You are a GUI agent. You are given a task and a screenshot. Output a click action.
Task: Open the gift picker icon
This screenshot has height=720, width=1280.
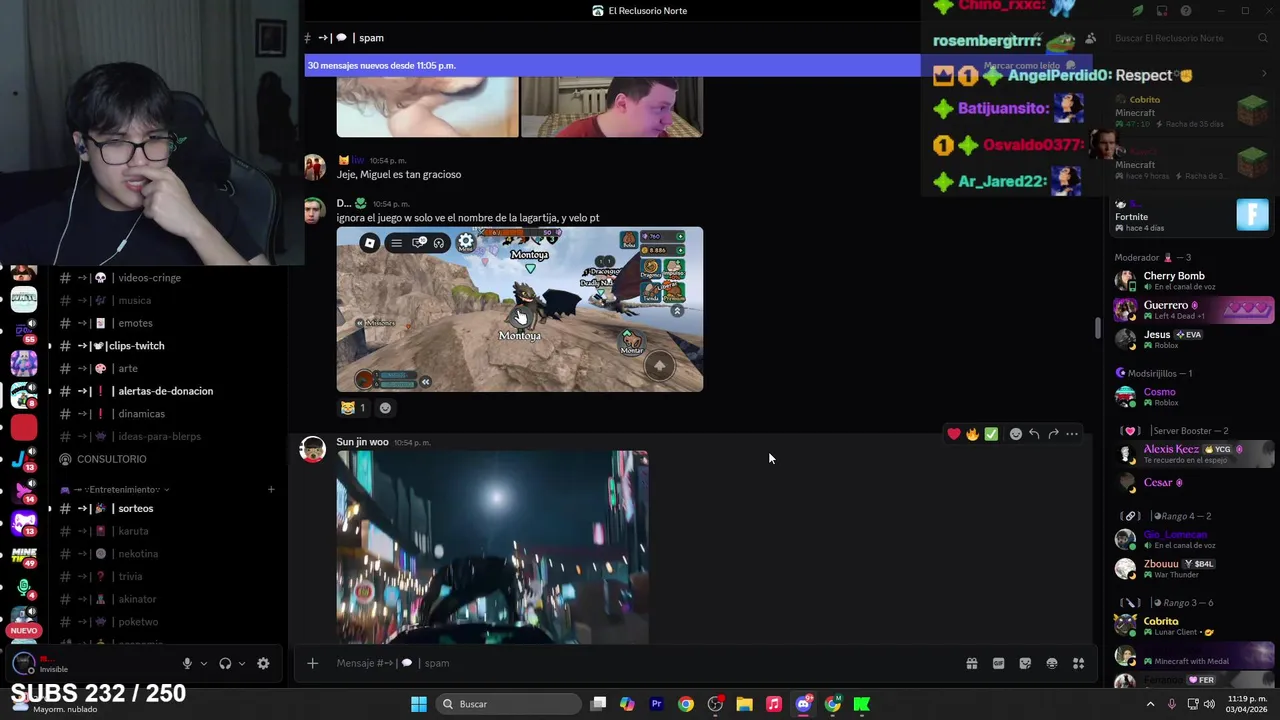[971, 663]
